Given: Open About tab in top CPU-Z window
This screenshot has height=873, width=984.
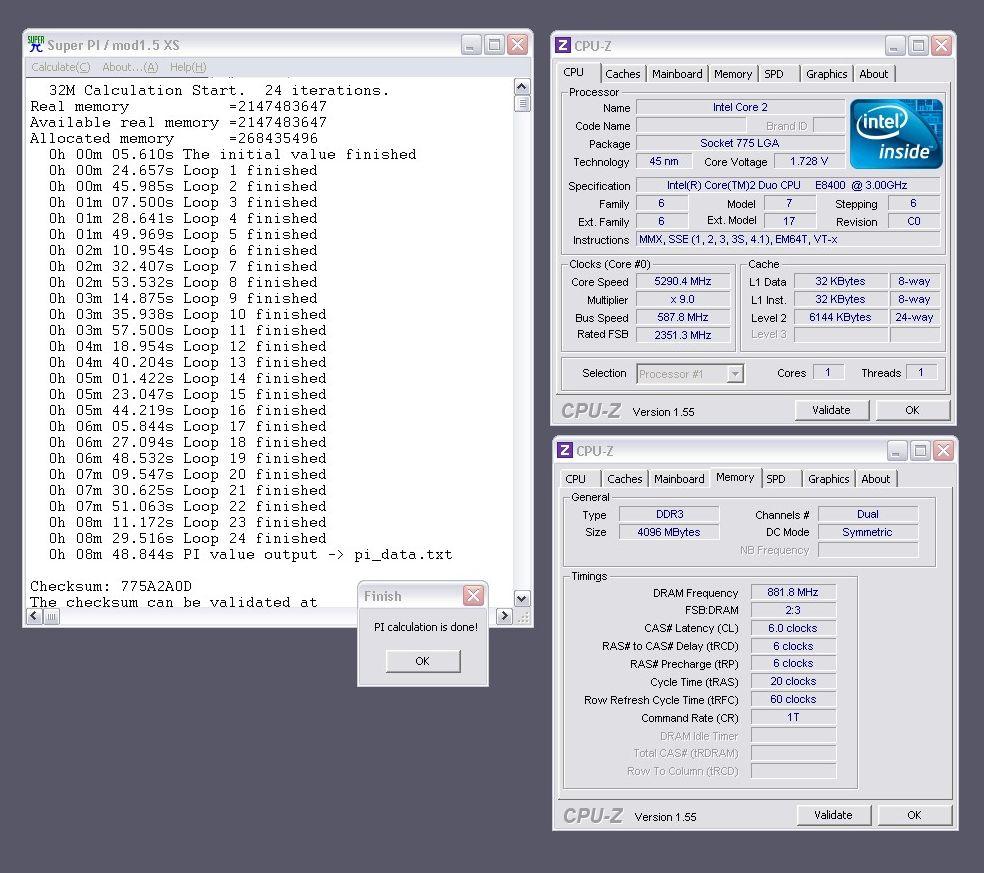Looking at the screenshot, I should pos(874,74).
